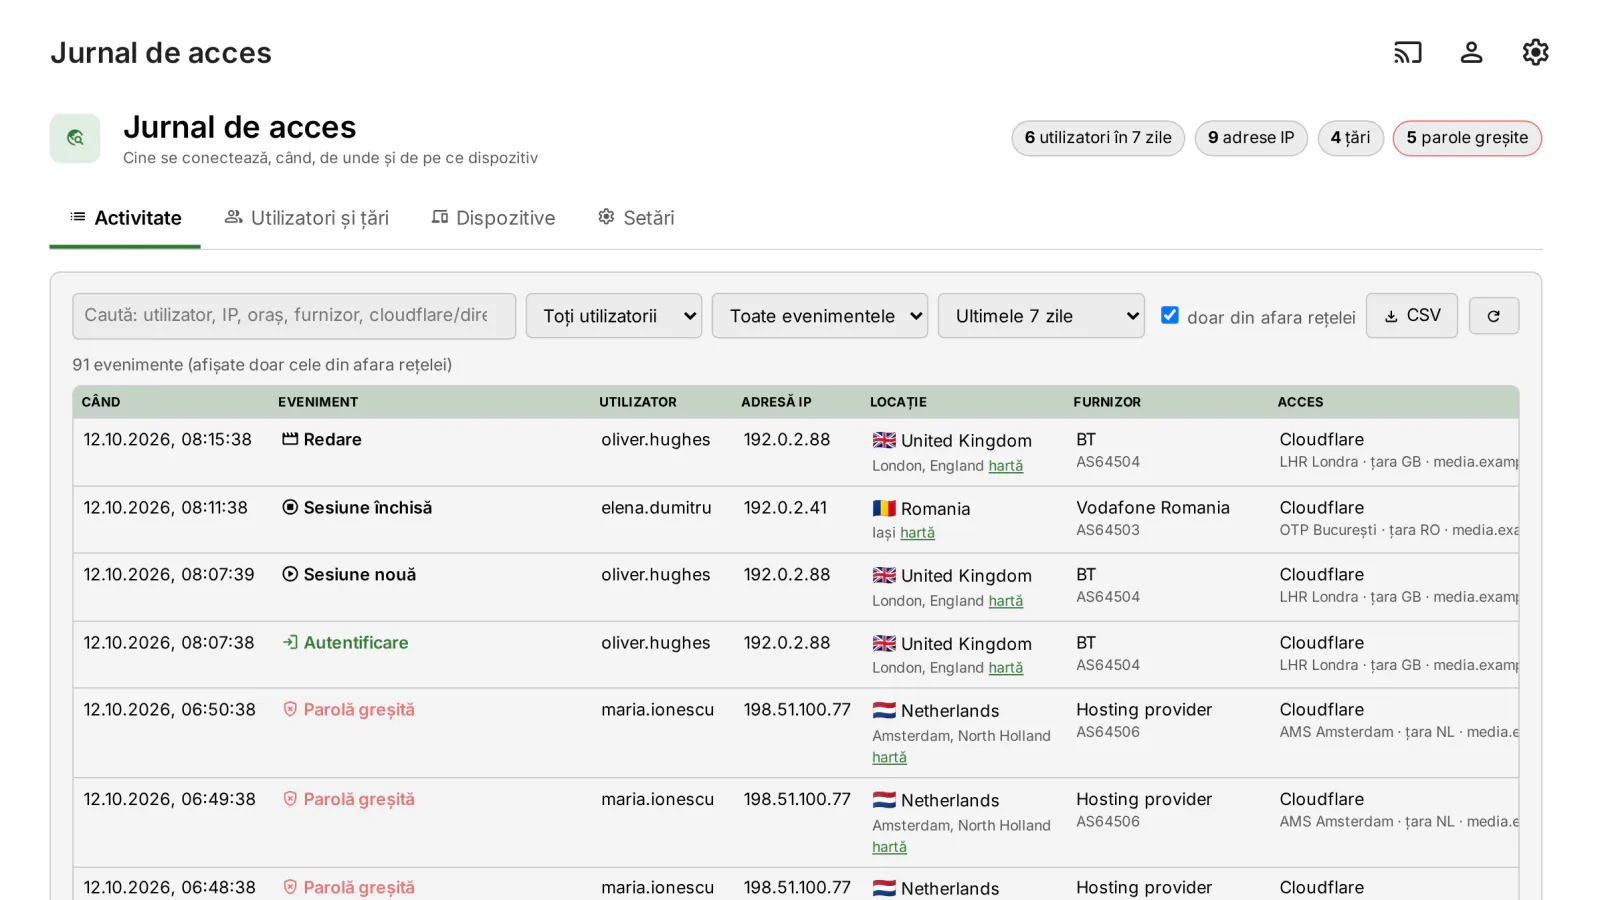Viewport: 1600px width, 900px height.
Task: Export the log with the CSV button
Action: tap(1412, 316)
